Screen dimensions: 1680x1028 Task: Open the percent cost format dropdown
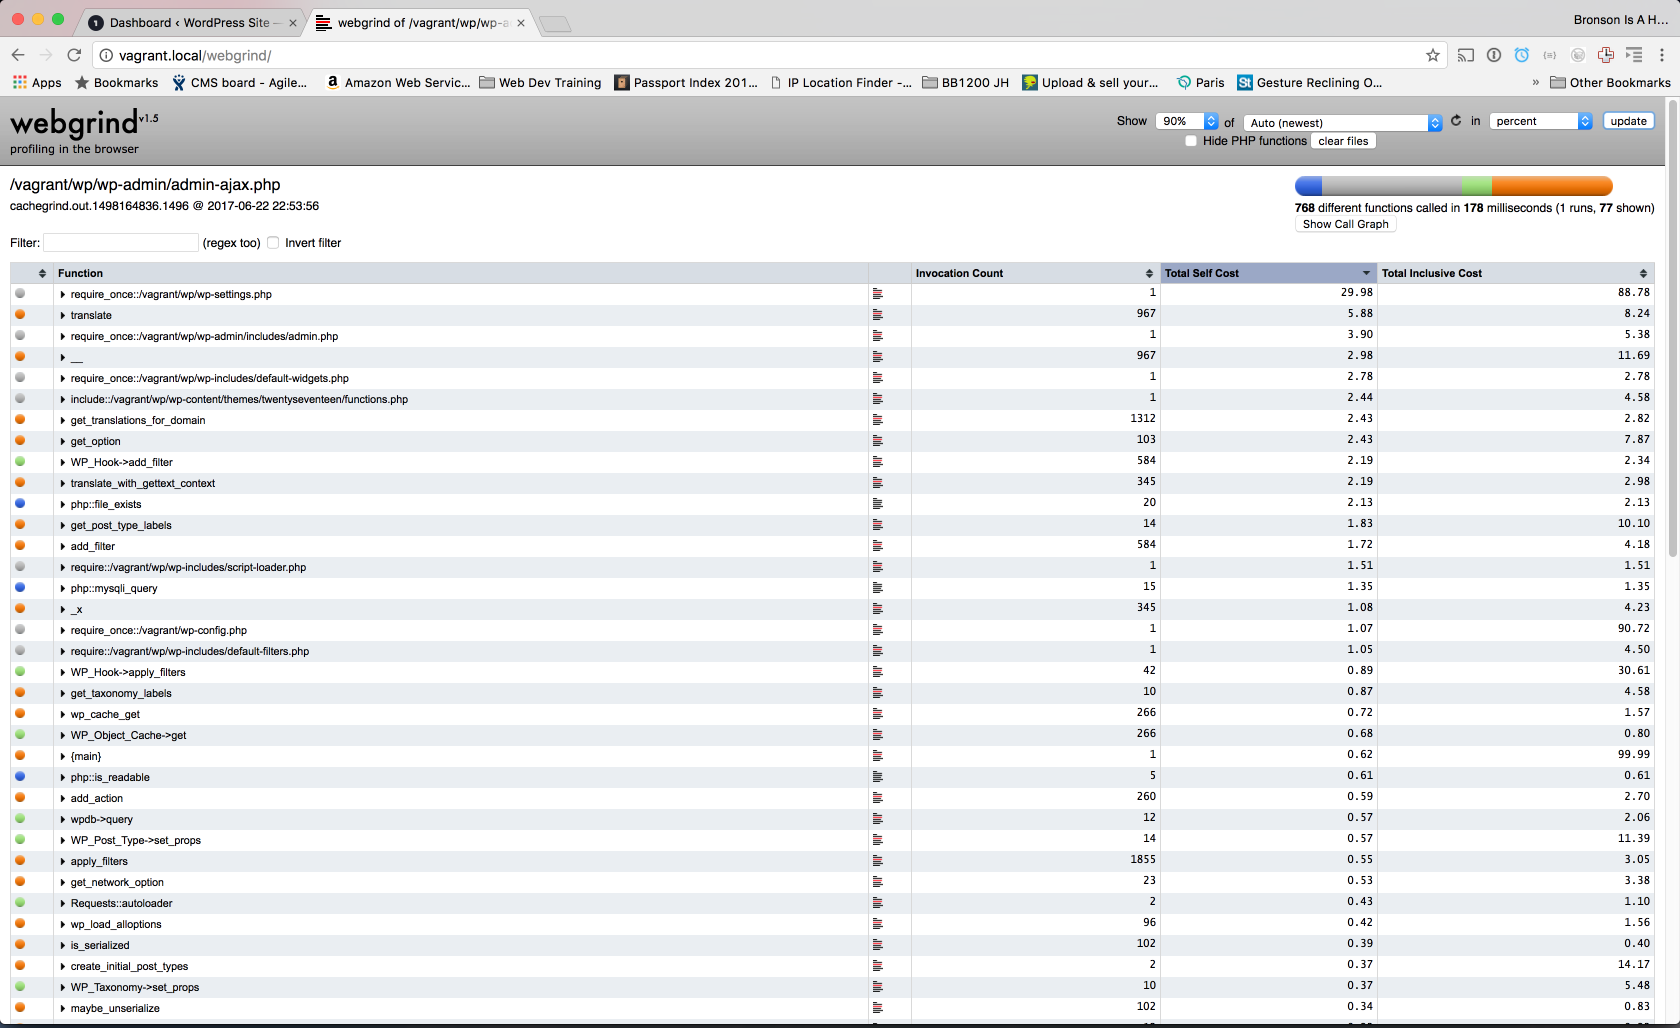coord(1540,121)
